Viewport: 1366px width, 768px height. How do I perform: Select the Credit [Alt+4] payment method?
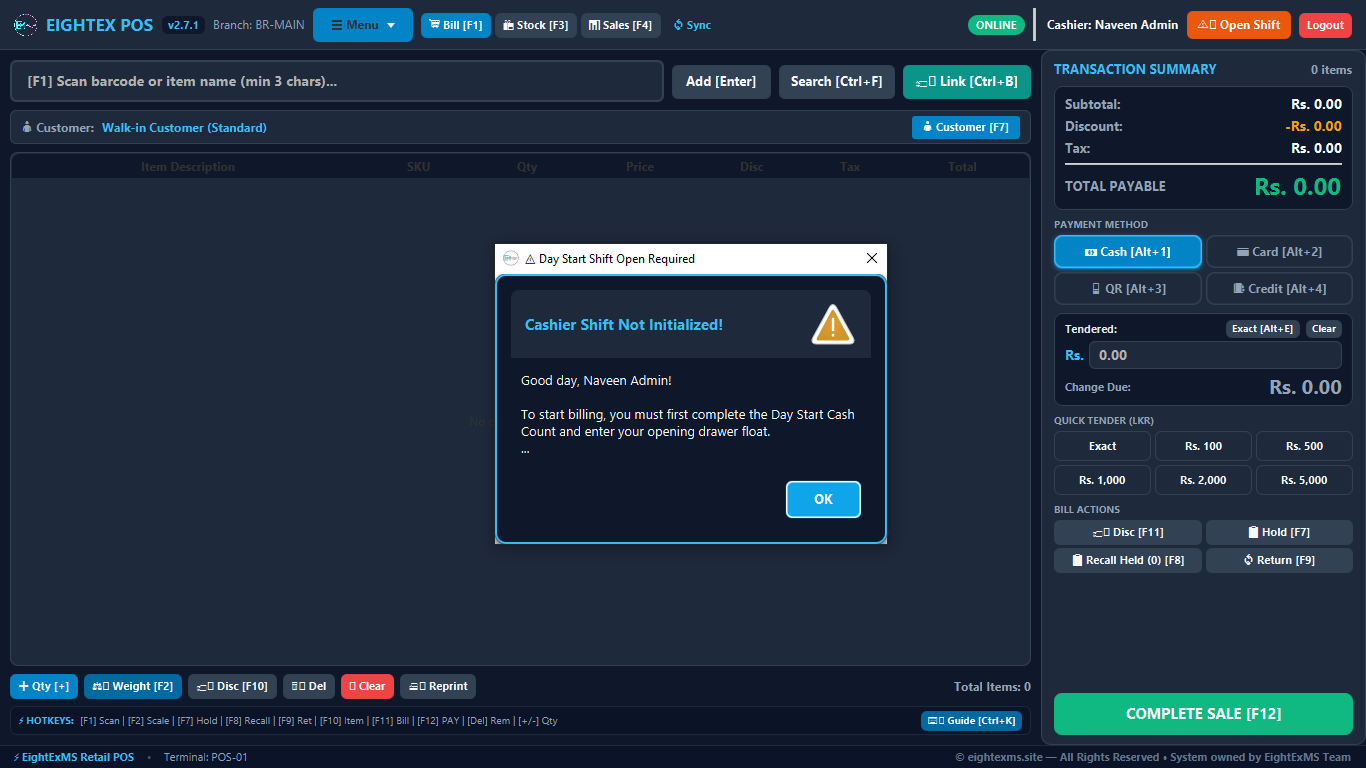(1279, 289)
